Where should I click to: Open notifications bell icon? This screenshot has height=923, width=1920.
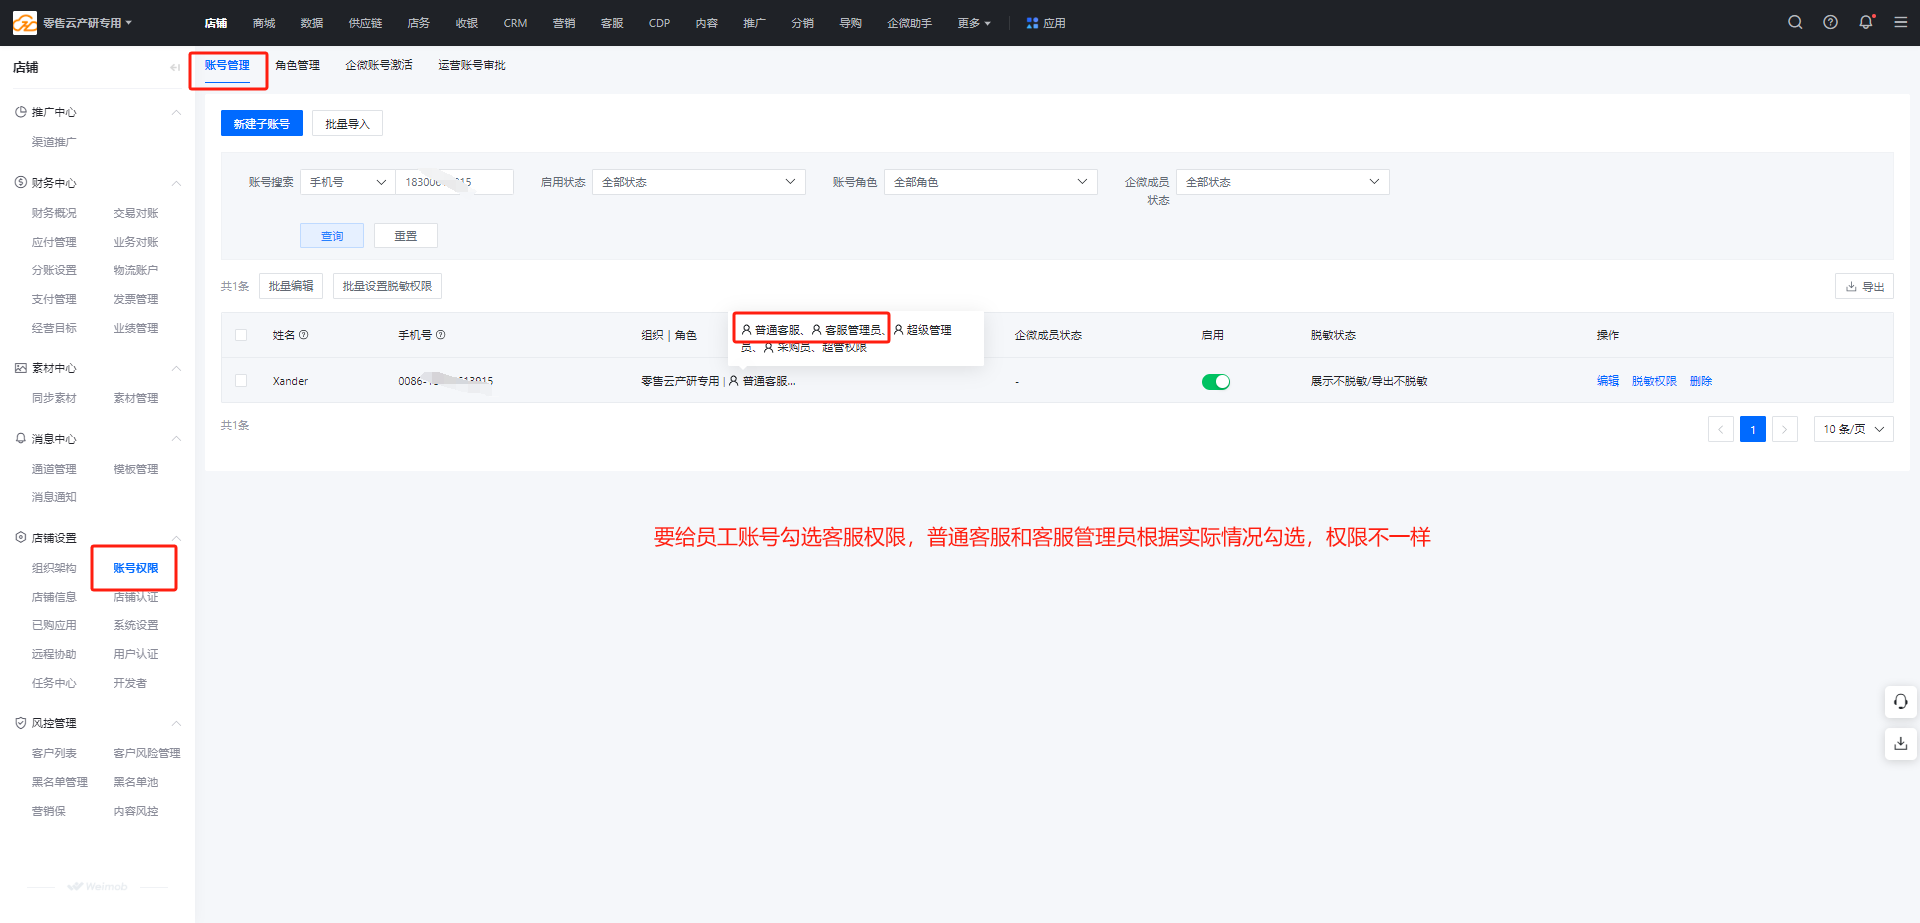(x=1865, y=22)
